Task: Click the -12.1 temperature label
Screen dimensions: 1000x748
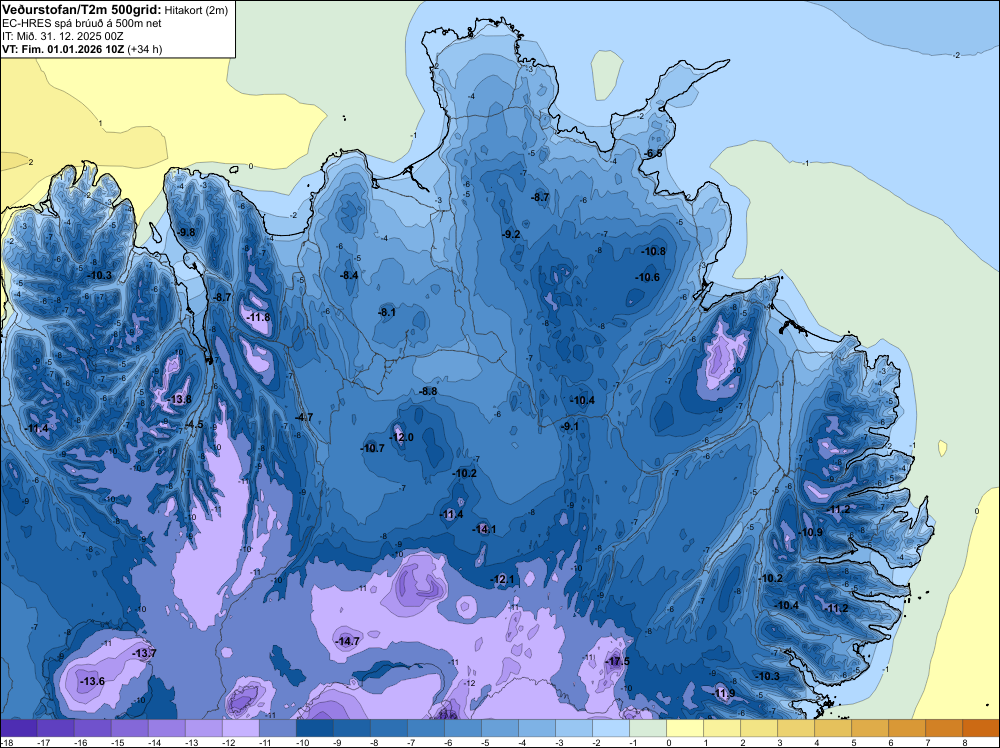Action: [x=502, y=580]
